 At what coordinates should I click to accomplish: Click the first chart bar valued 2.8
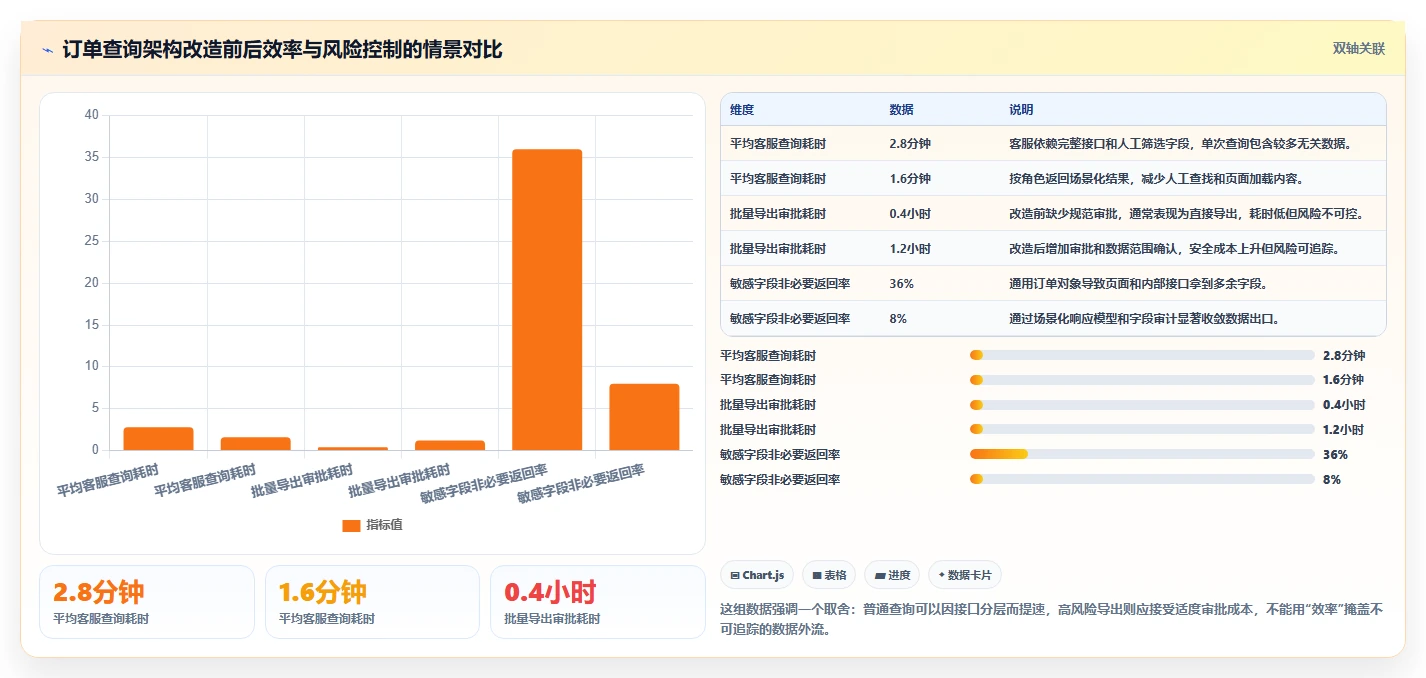(x=158, y=438)
